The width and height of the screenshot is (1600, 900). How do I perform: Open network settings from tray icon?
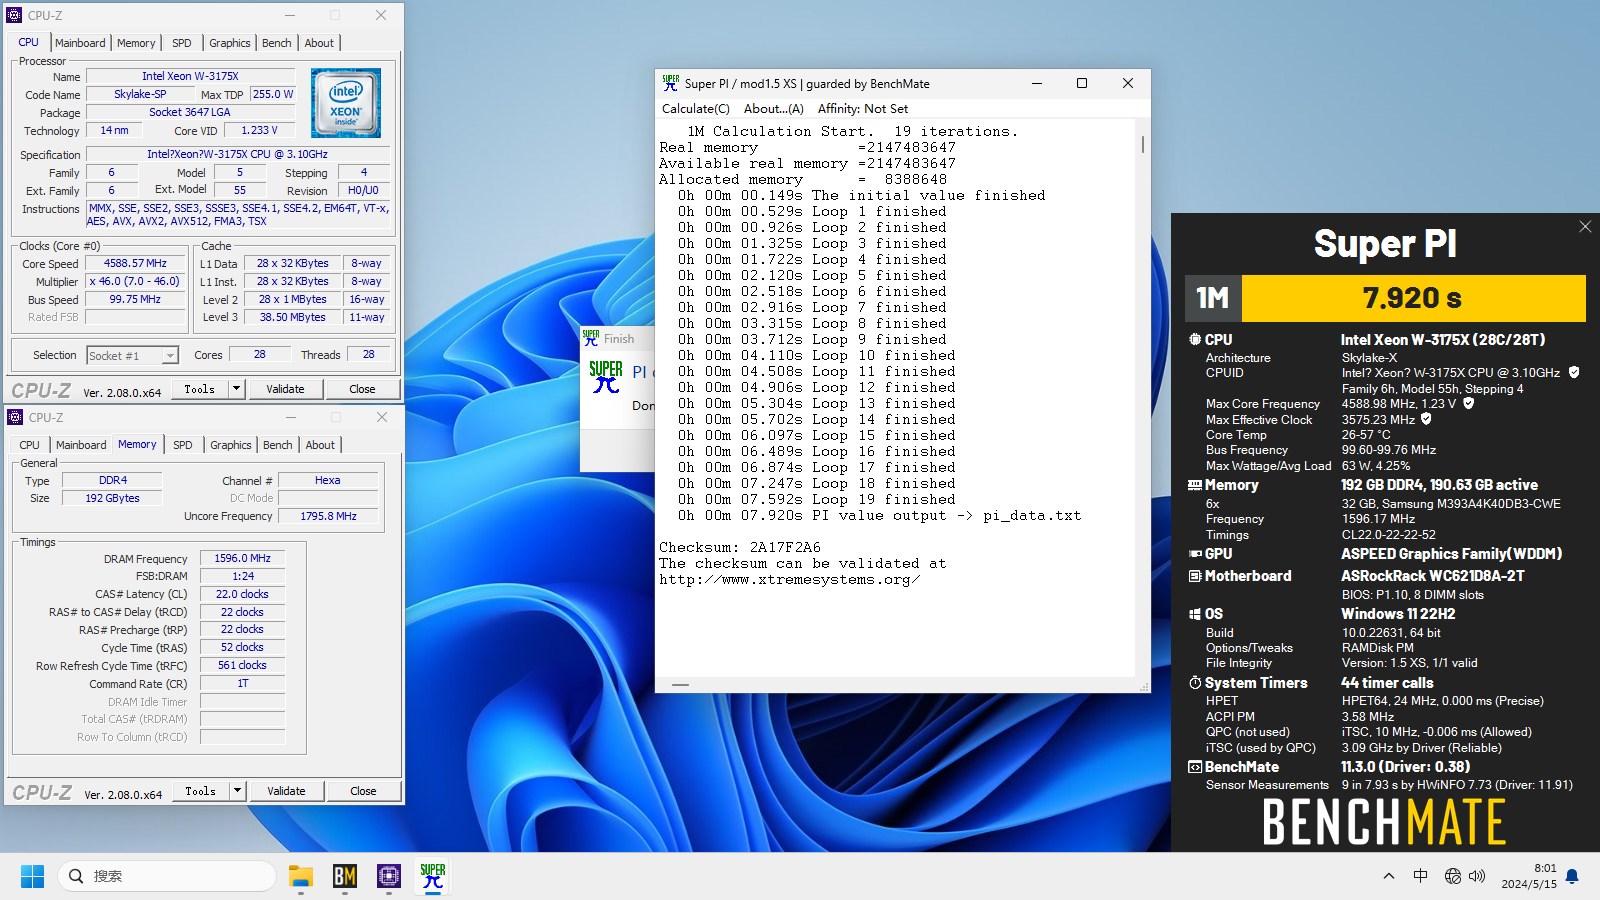[1453, 876]
